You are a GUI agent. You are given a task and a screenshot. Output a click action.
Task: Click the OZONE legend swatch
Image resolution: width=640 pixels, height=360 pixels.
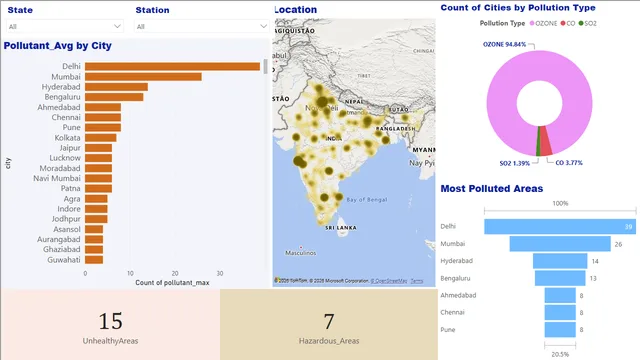(x=532, y=23)
